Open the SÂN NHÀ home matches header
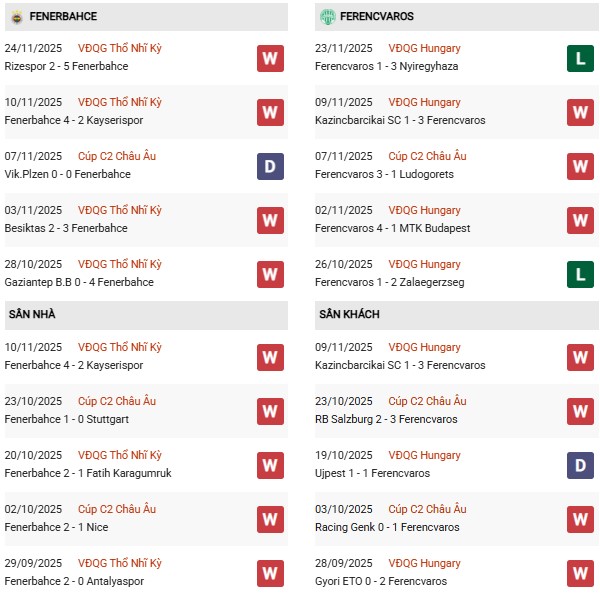The width and height of the screenshot is (600, 594). pos(32,314)
